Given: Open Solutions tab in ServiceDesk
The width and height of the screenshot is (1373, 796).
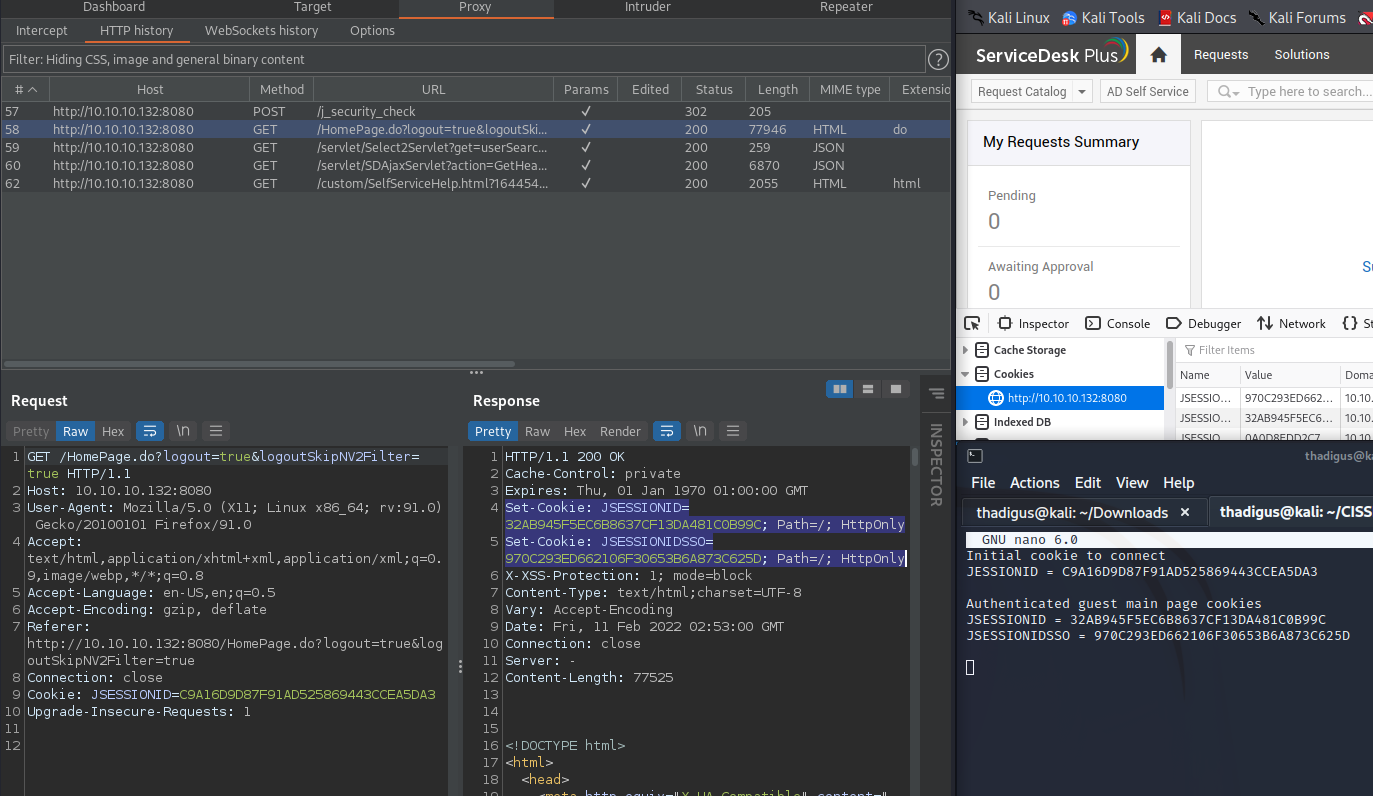Looking at the screenshot, I should pos(1301,55).
